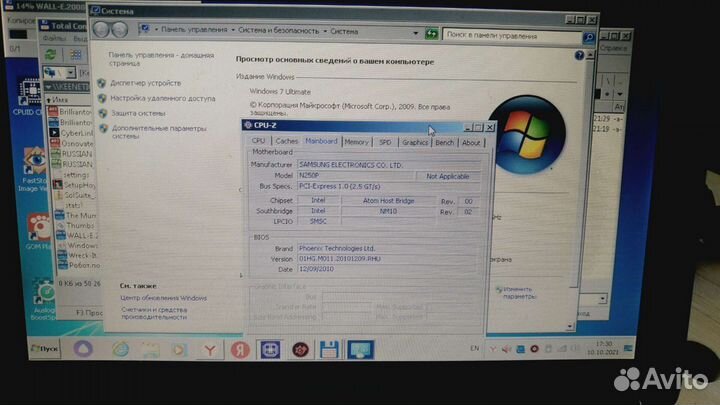Open Счетчики и средства производительности link
Image resolution: width=720 pixels, height=405 pixels.
pyautogui.click(x=154, y=313)
